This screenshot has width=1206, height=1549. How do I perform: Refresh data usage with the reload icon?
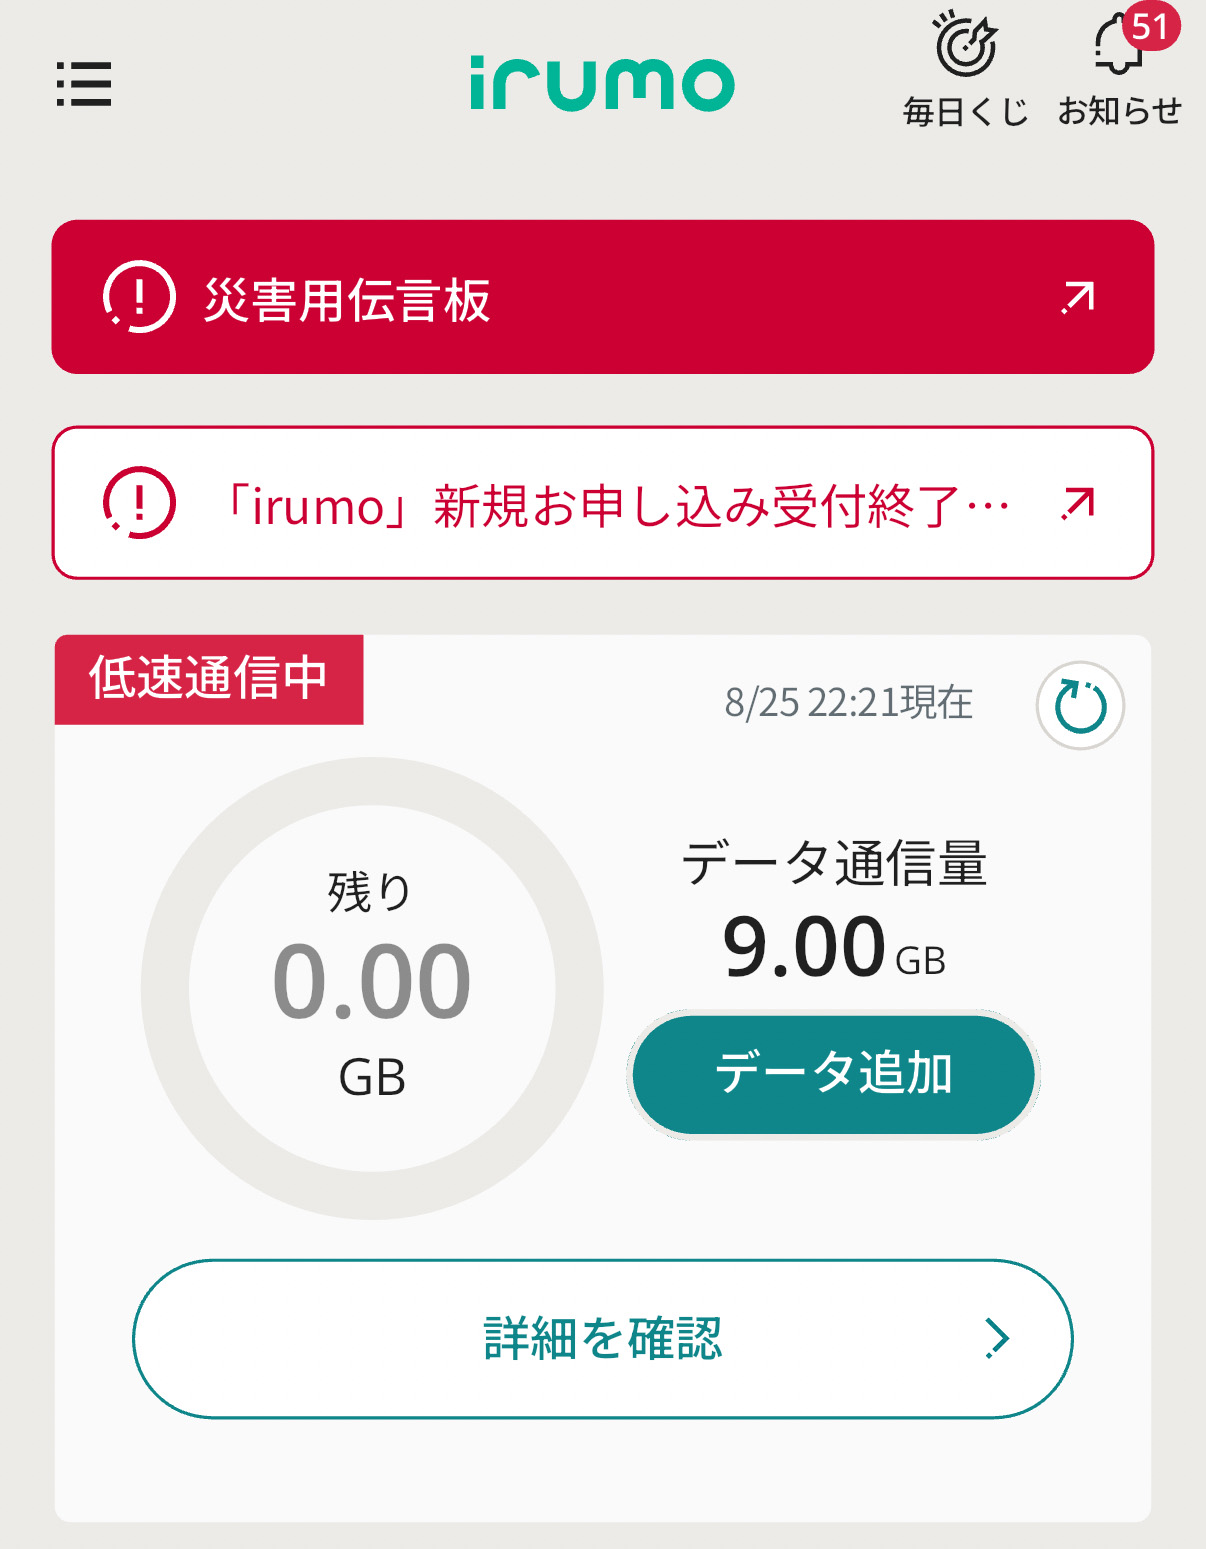tap(1080, 706)
